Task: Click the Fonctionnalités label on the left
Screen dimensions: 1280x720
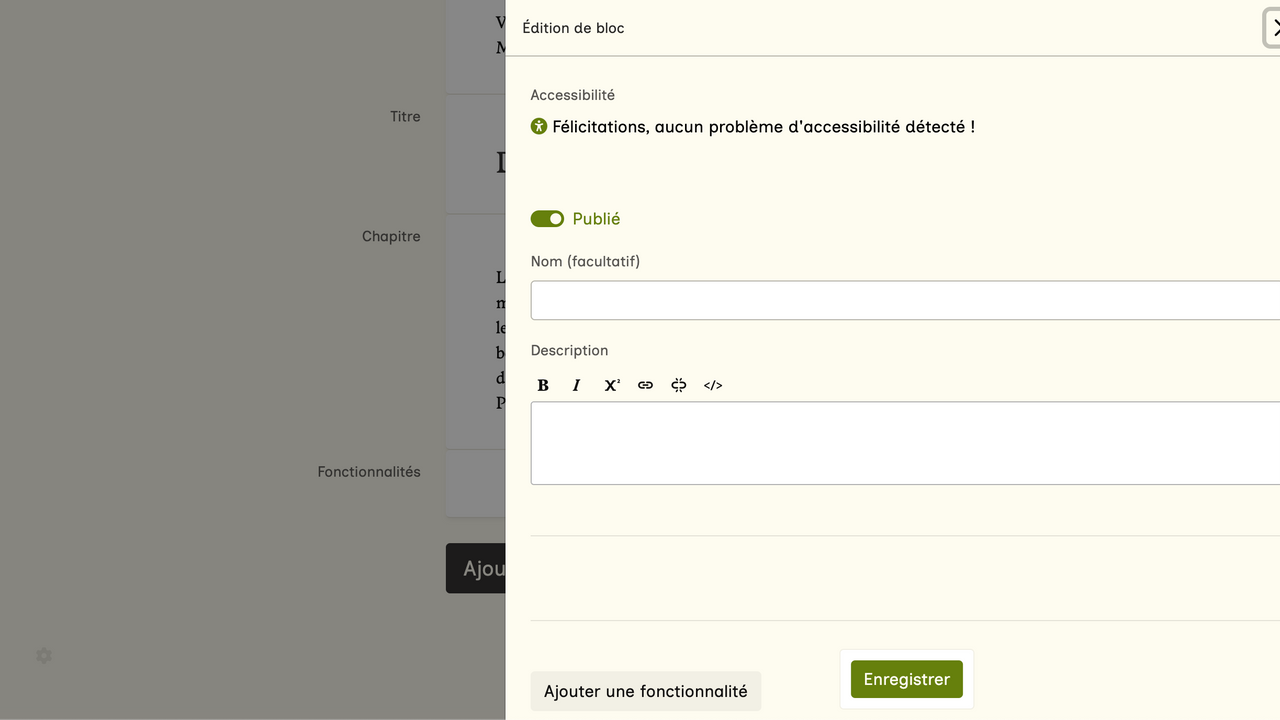Action: point(369,472)
